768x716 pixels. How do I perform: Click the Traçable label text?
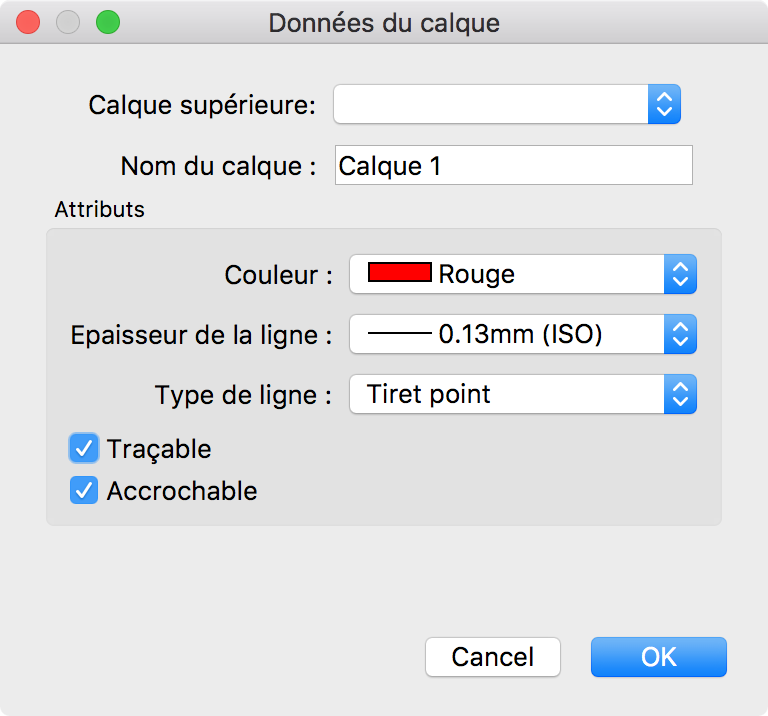click(x=159, y=449)
